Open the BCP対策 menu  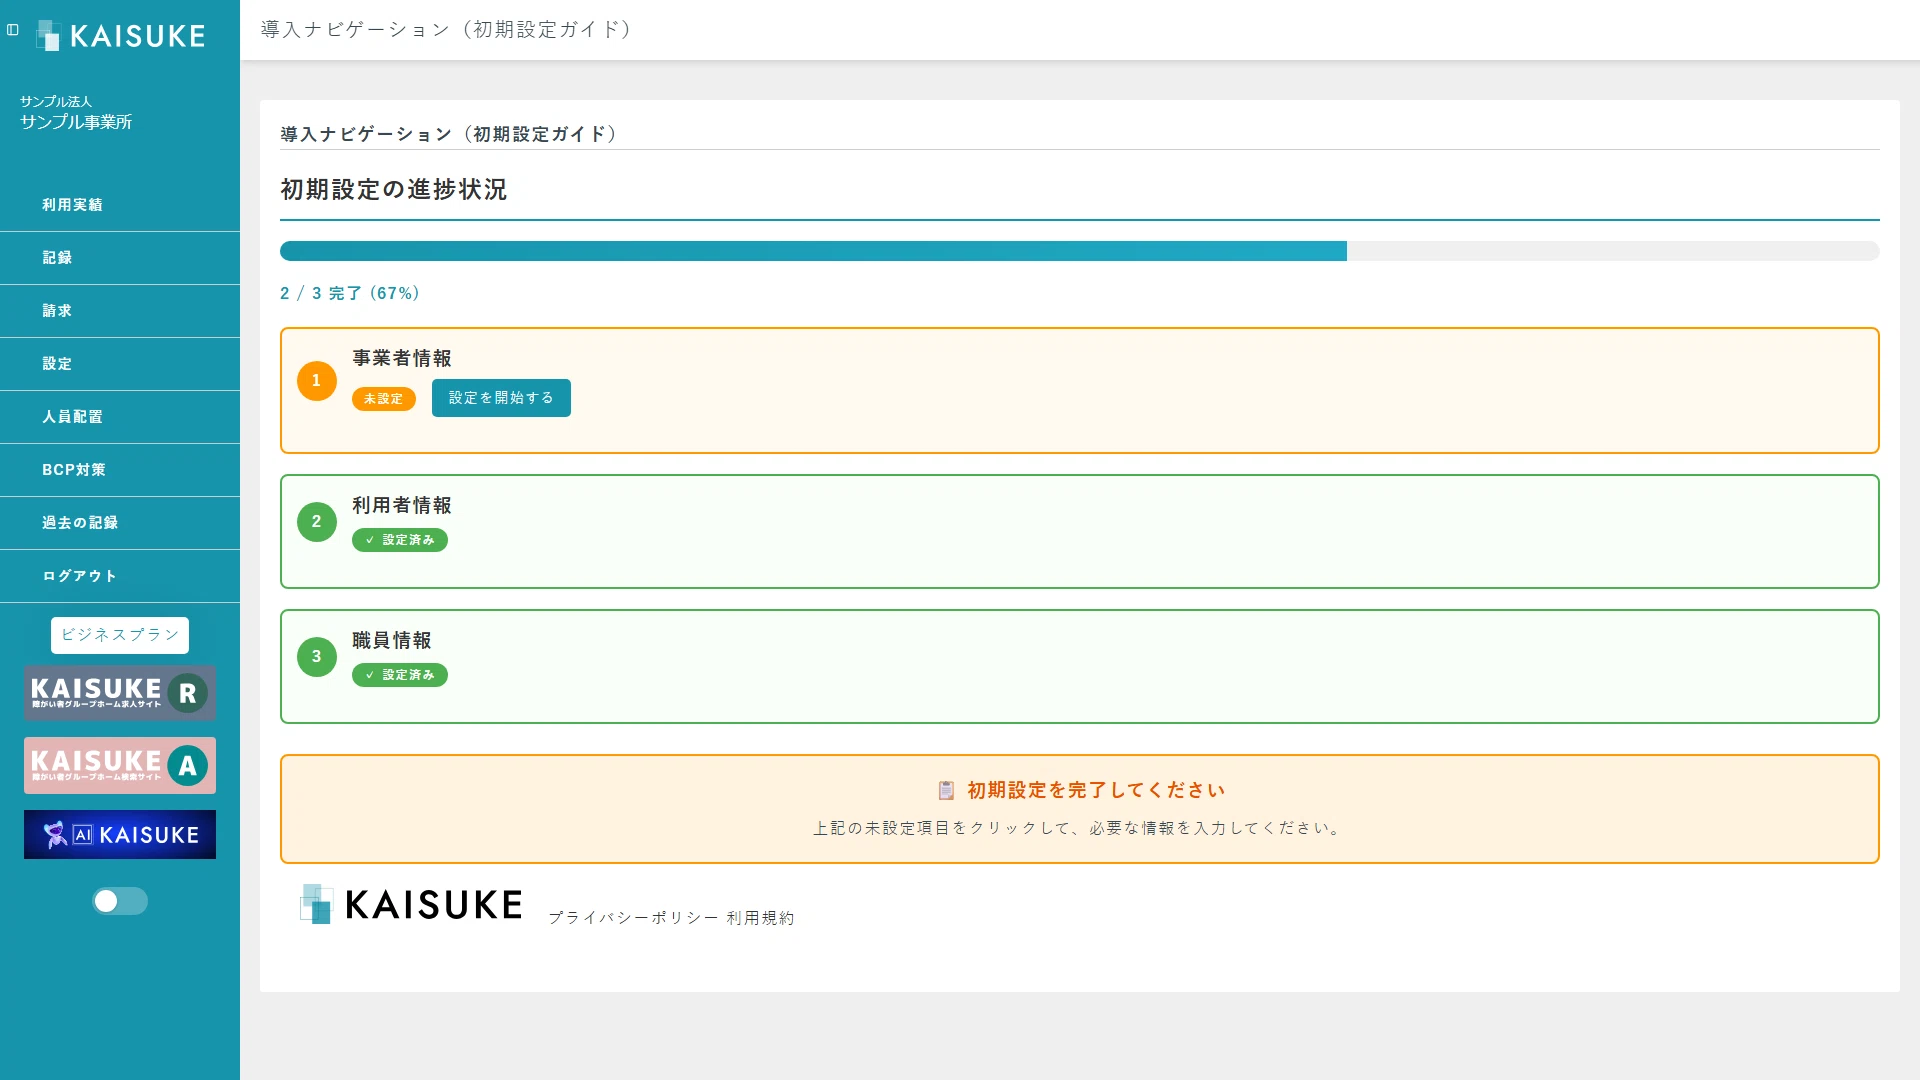tap(120, 470)
